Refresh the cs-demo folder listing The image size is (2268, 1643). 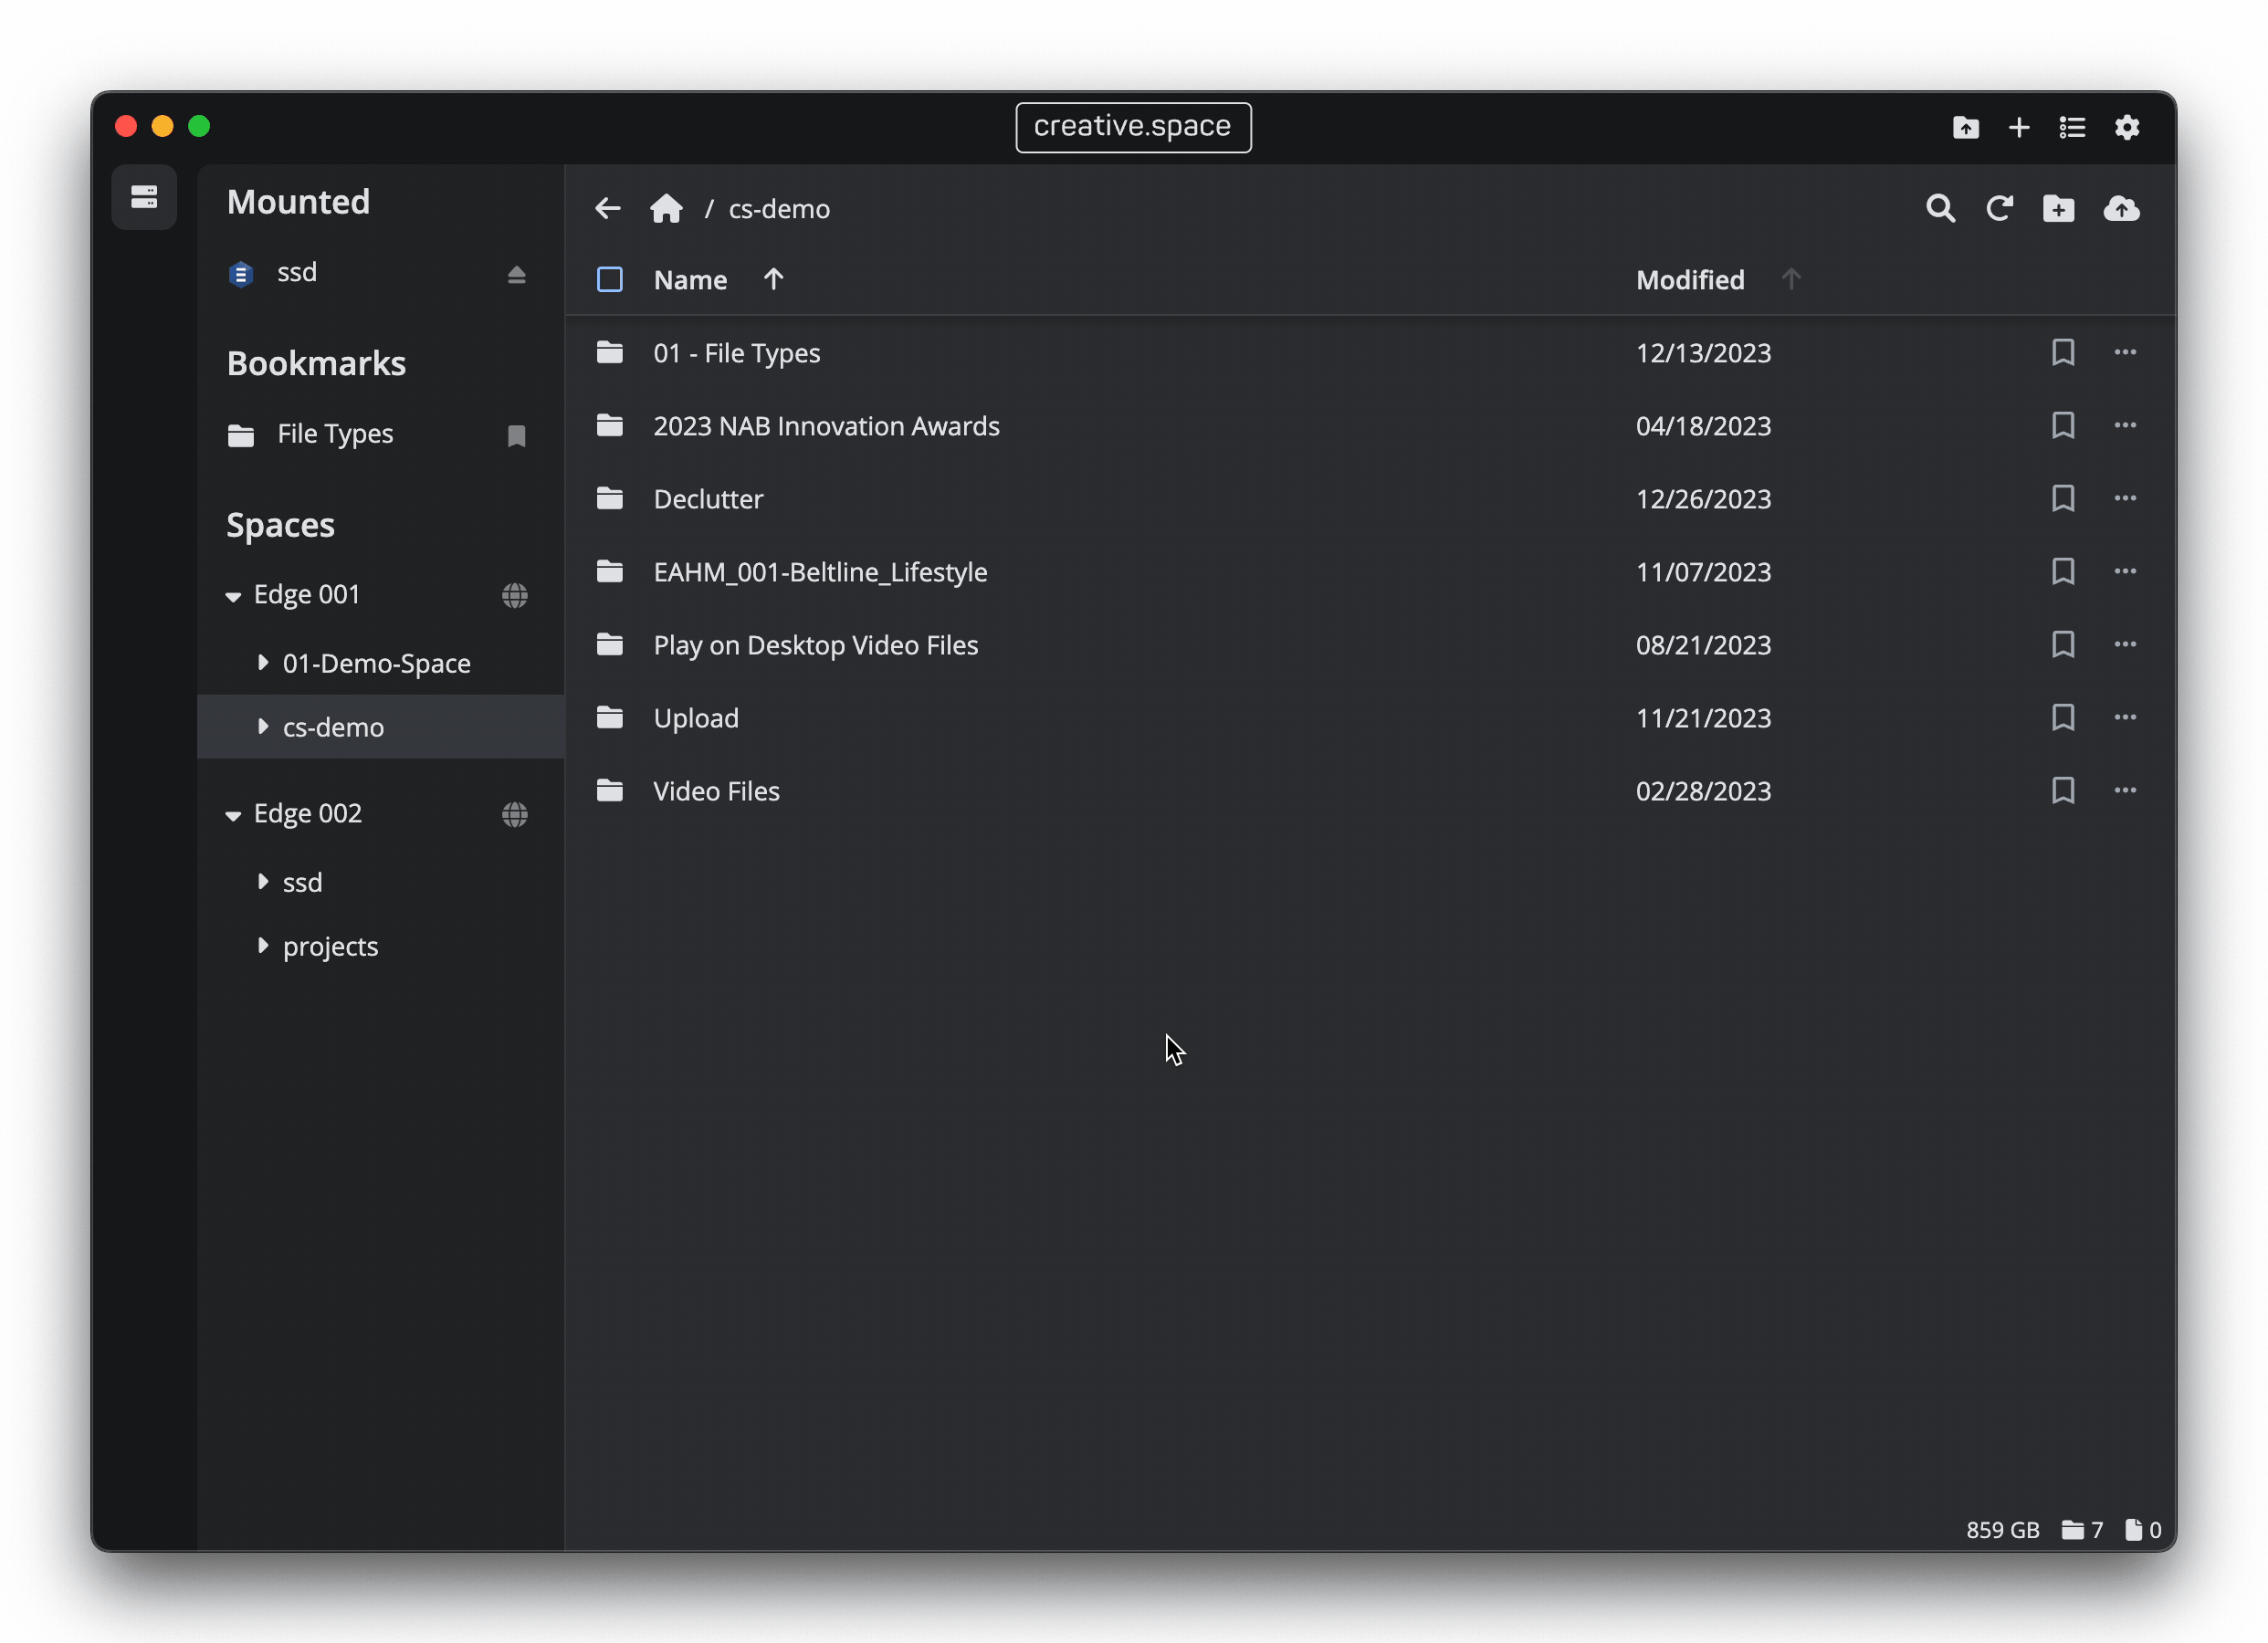[1999, 208]
